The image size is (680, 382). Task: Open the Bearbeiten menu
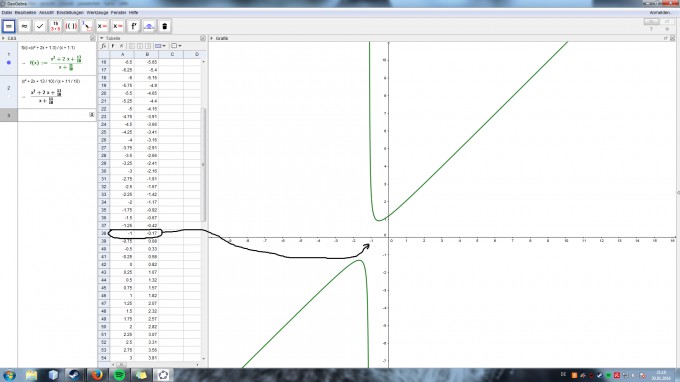coord(25,13)
